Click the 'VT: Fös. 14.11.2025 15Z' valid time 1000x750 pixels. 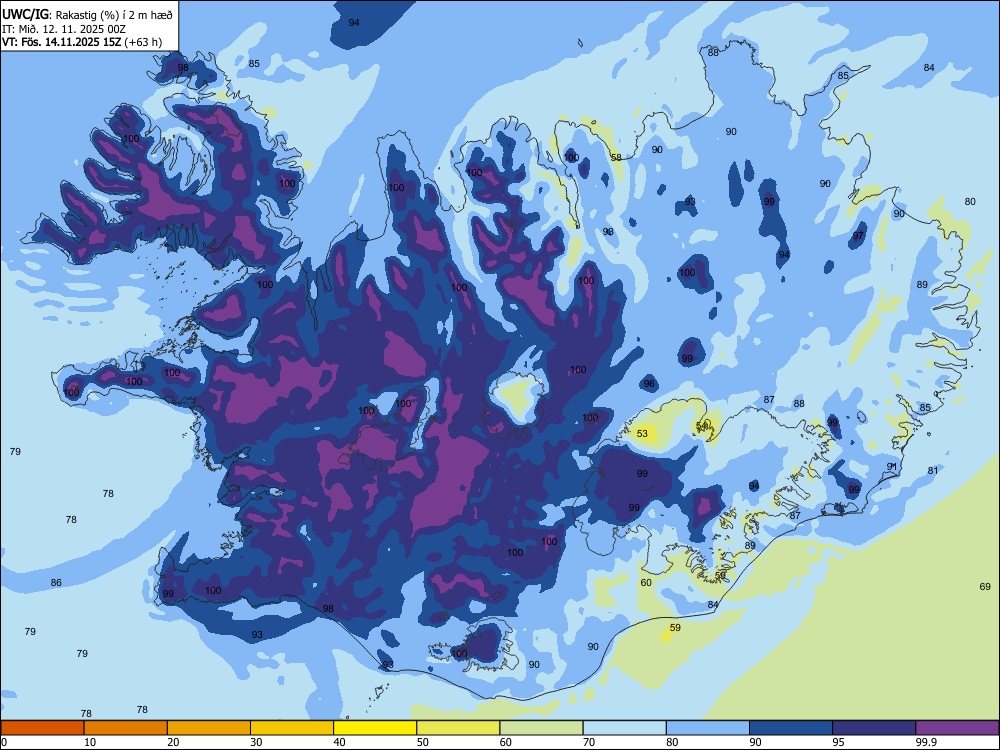pyautogui.click(x=61, y=42)
